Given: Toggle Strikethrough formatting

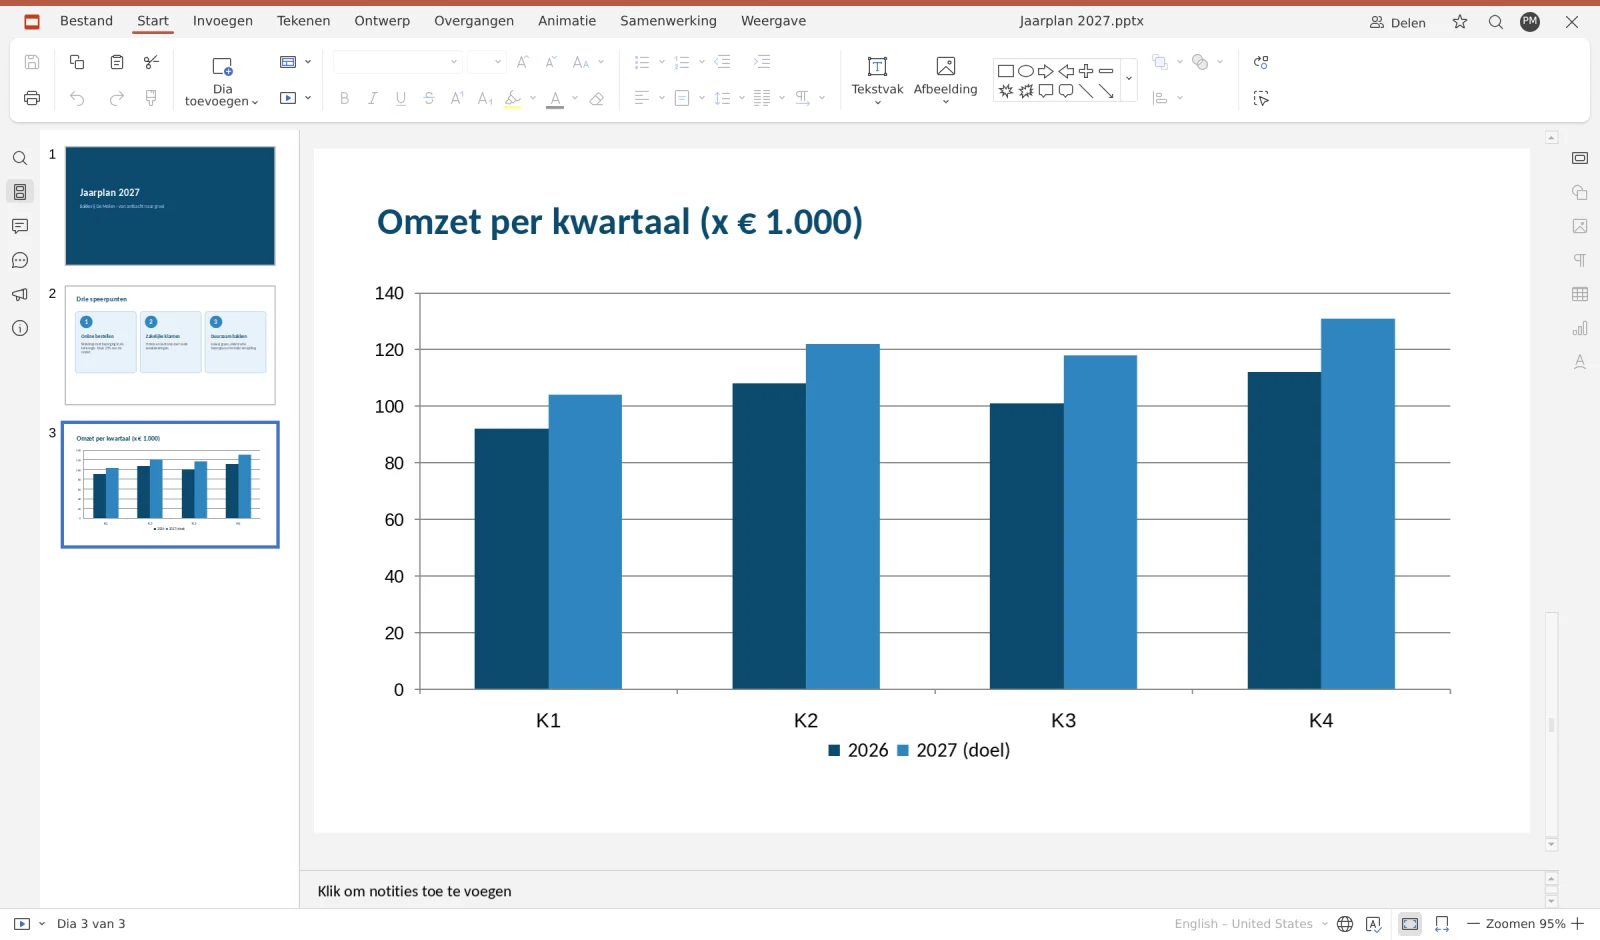Looking at the screenshot, I should point(429,98).
